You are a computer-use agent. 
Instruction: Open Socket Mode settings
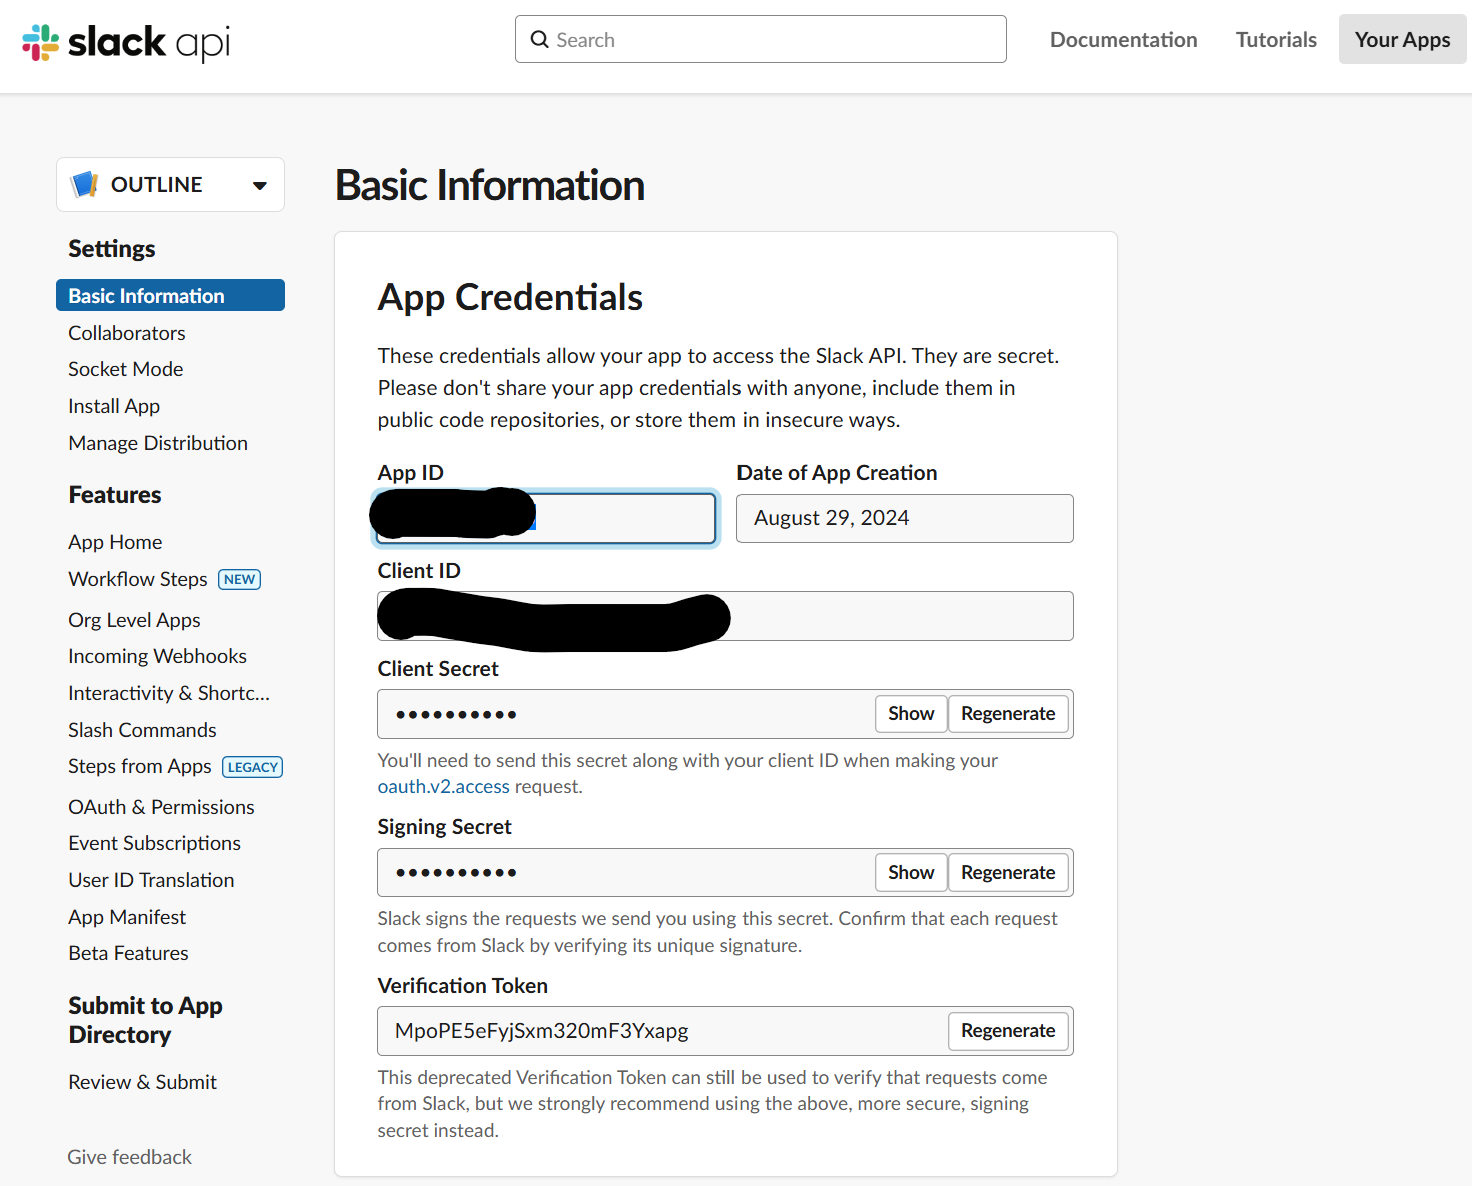tap(126, 369)
